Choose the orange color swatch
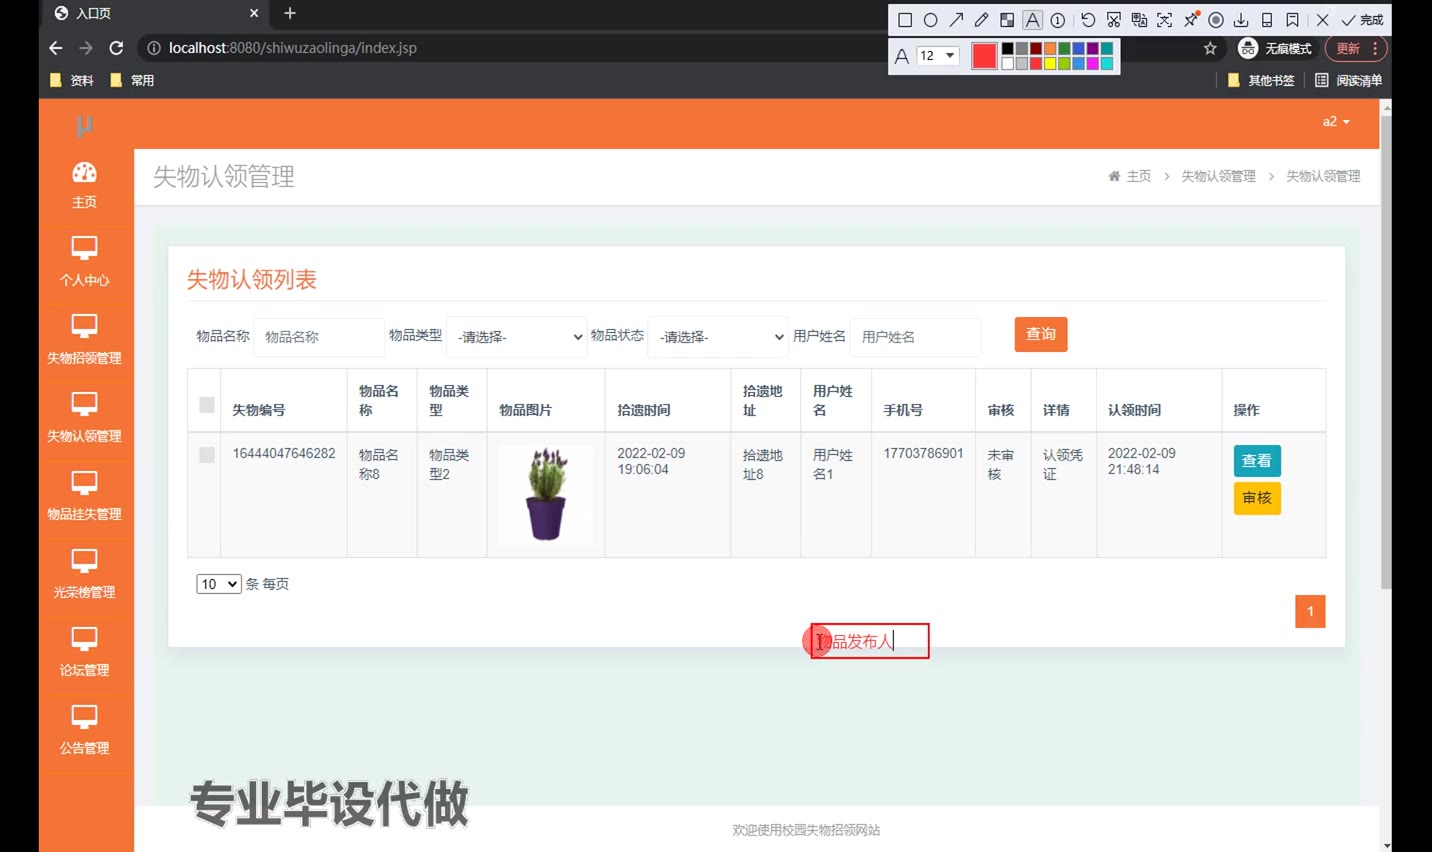This screenshot has height=852, width=1432. click(1050, 49)
